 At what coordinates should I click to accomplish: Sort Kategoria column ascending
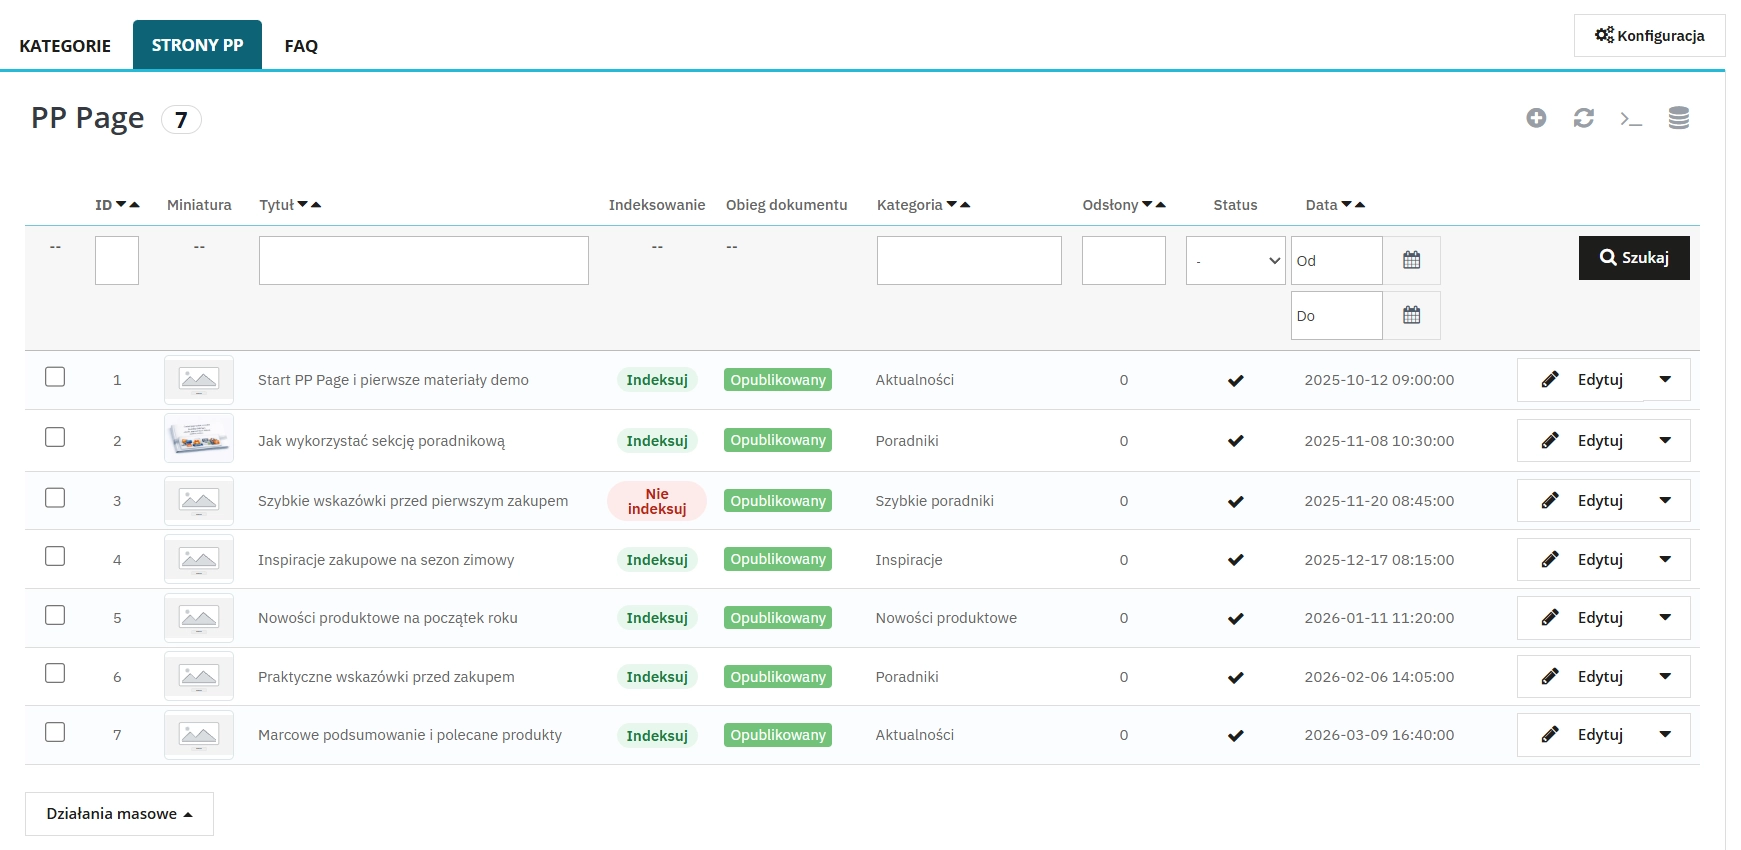pos(965,204)
